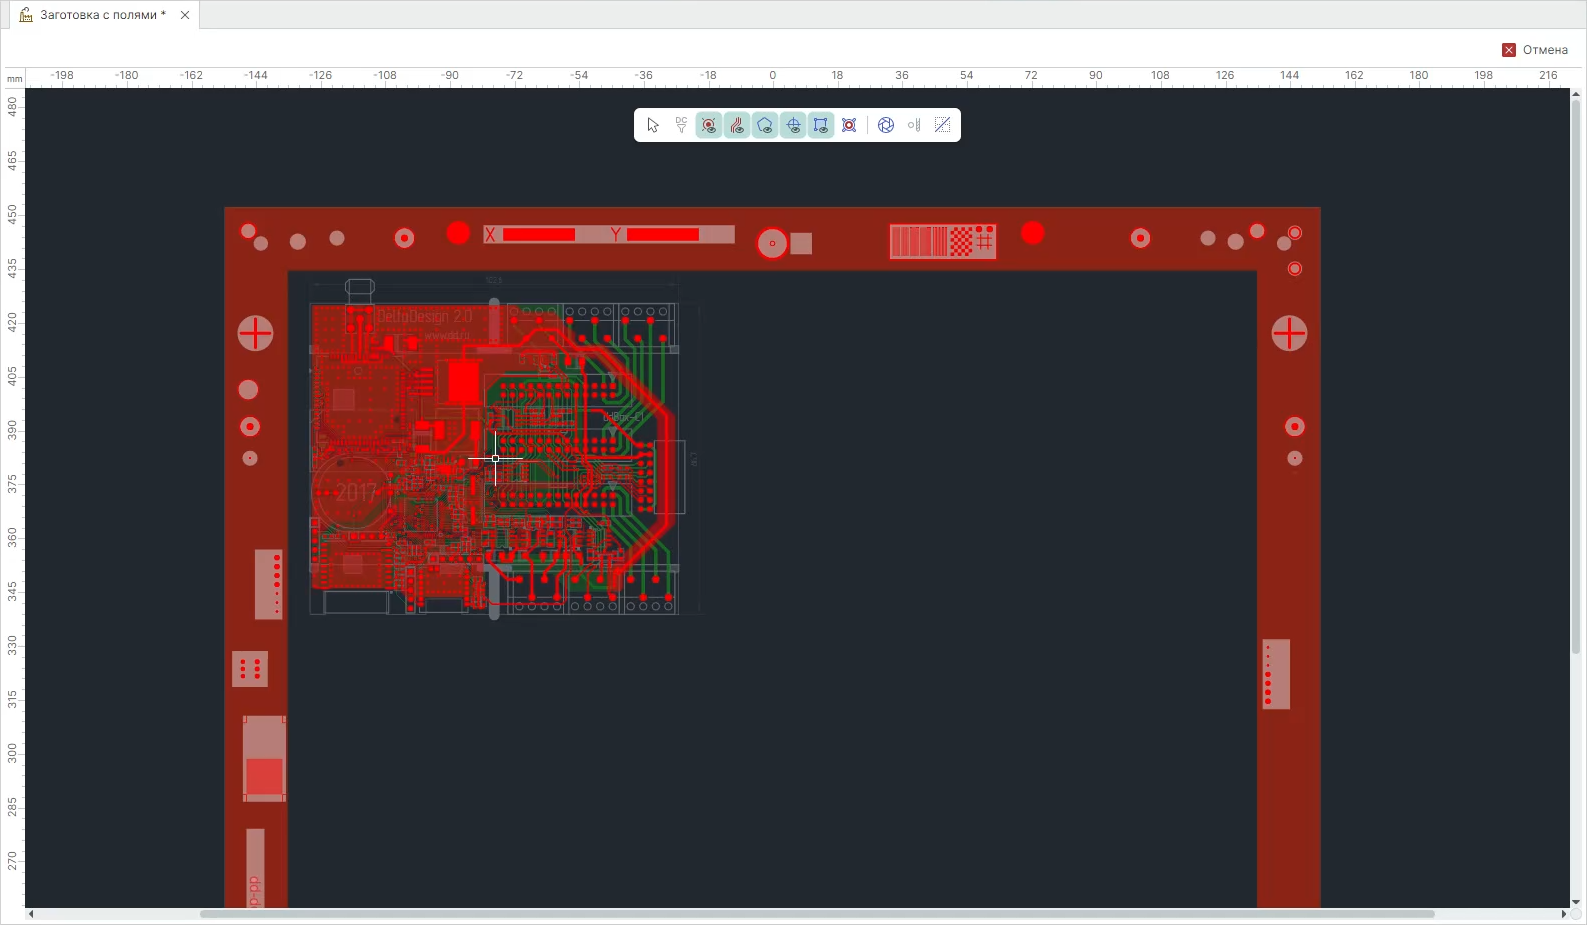Viewport: 1587px width, 925px height.
Task: Toggle visibility of crosshair fiducial marks
Action: [x=793, y=125]
